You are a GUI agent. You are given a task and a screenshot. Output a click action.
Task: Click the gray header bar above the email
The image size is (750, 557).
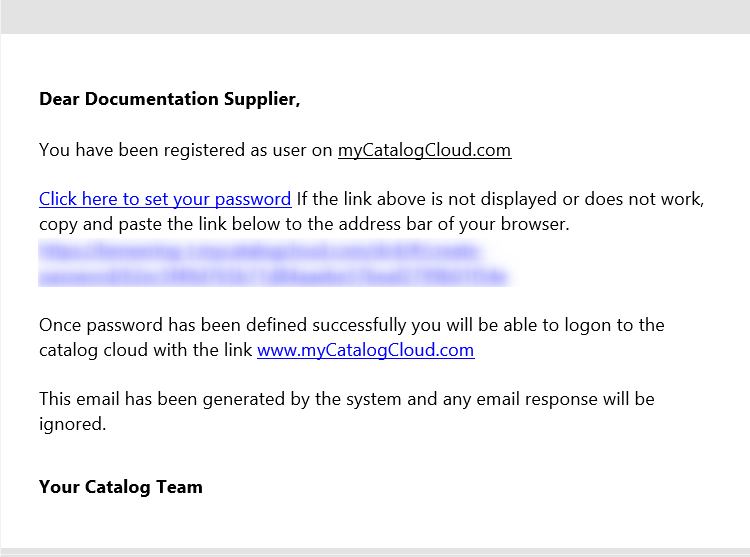(375, 16)
